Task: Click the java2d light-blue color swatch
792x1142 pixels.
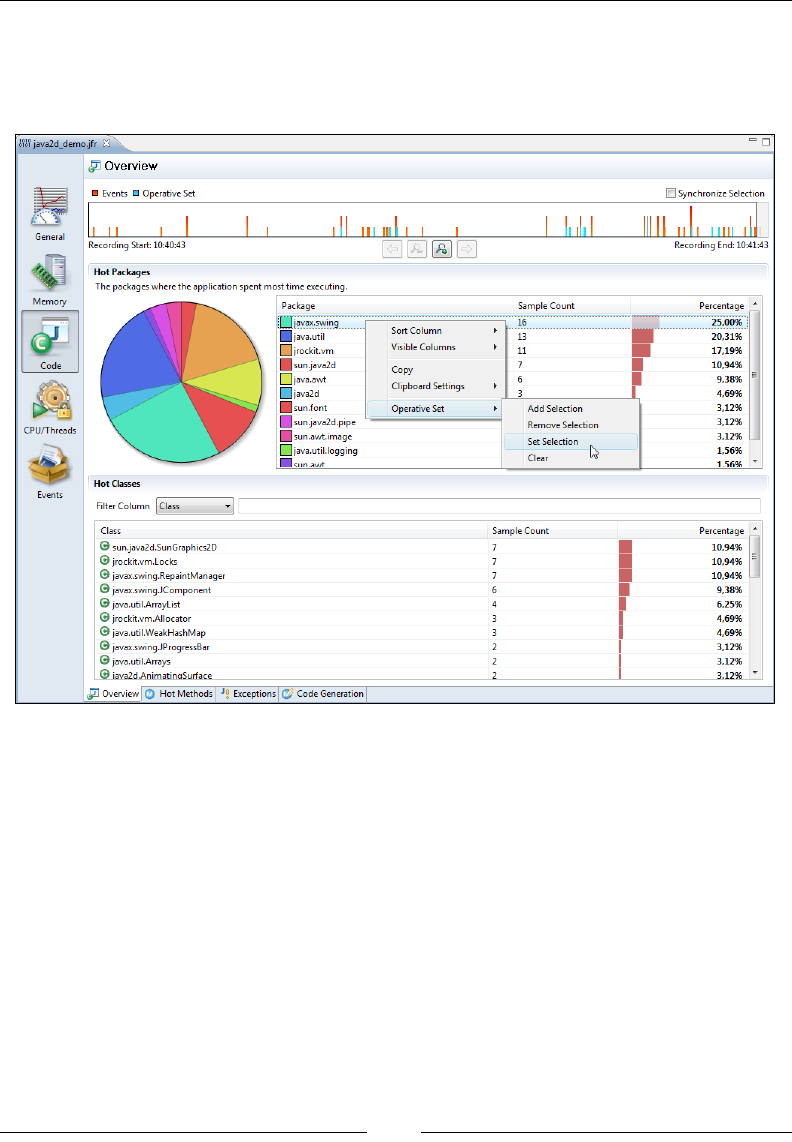Action: (x=286, y=393)
